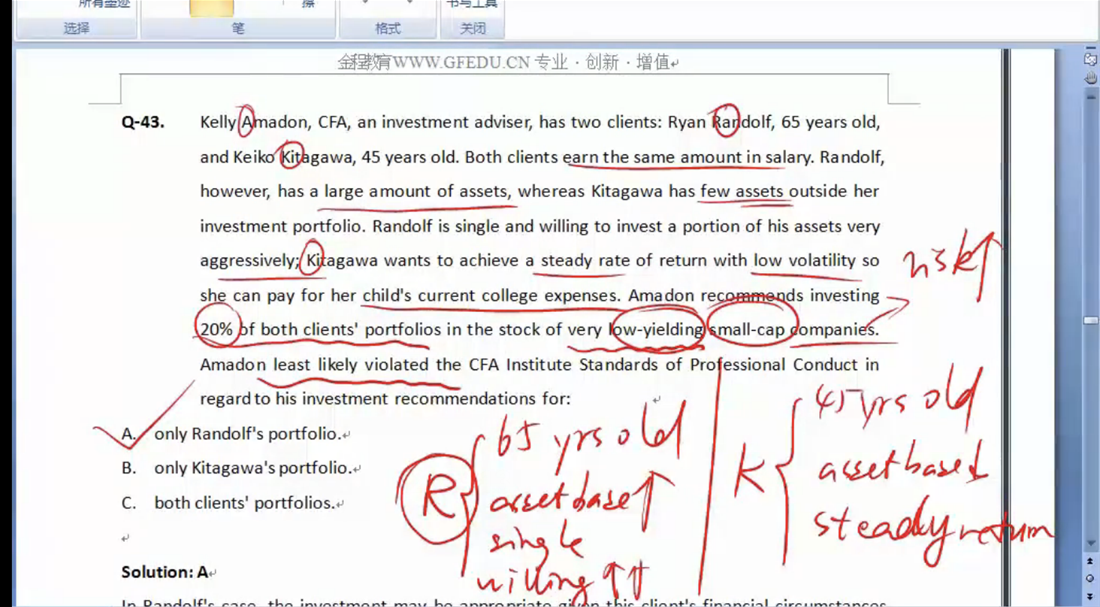Jump to the previous page with double-up arrows
The image size is (1100, 607).
(1090, 562)
